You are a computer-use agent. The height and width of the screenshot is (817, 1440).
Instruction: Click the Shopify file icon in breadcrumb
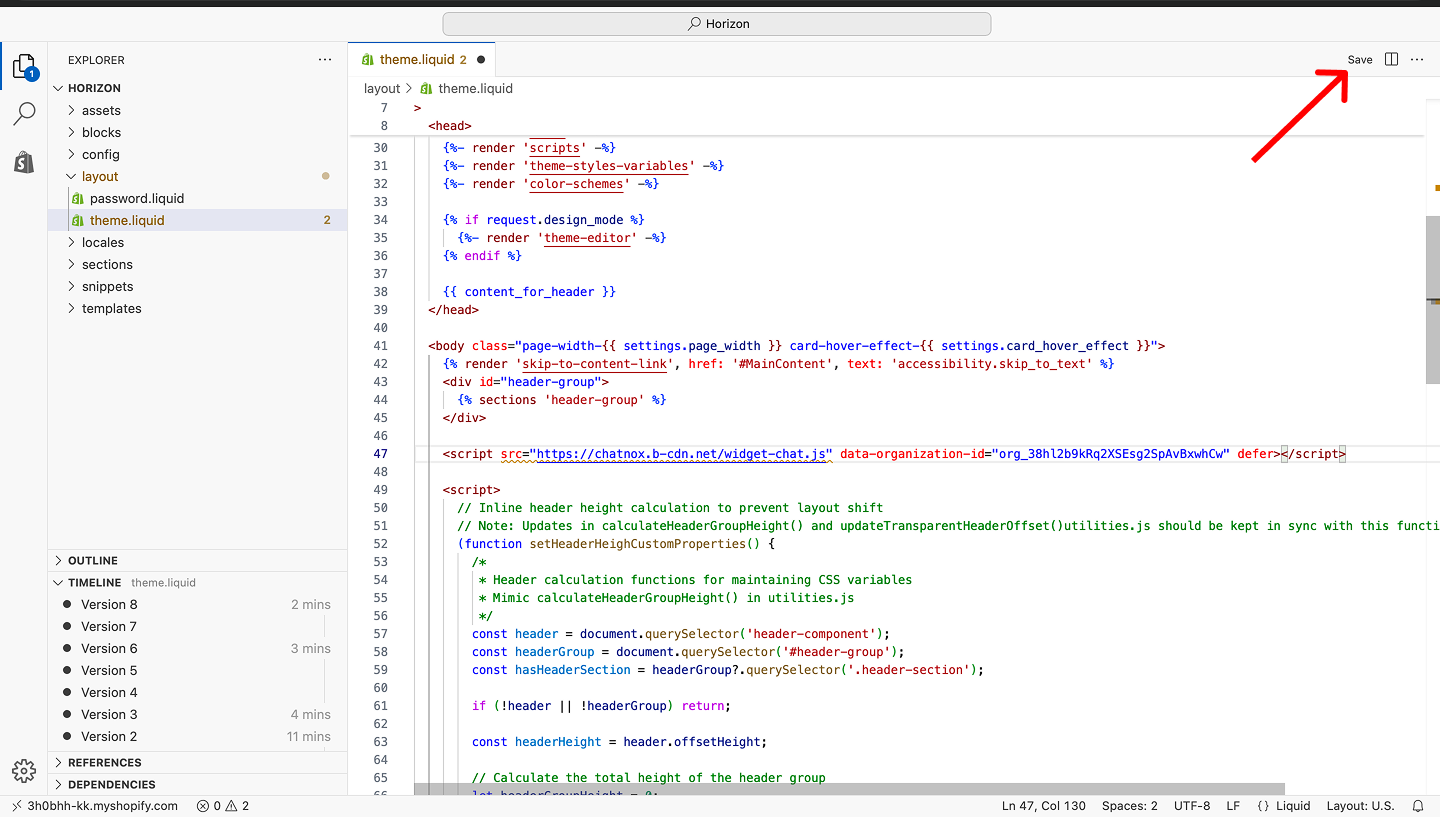tap(426, 89)
